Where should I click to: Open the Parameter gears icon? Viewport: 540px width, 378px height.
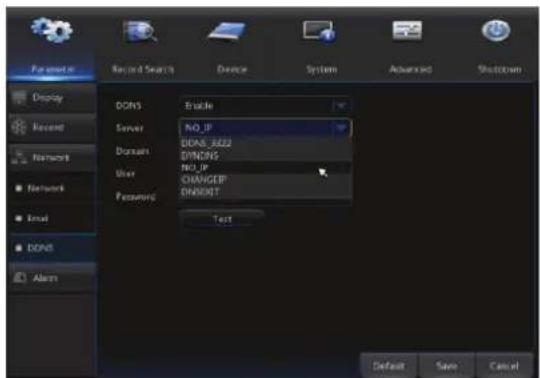[x=52, y=30]
